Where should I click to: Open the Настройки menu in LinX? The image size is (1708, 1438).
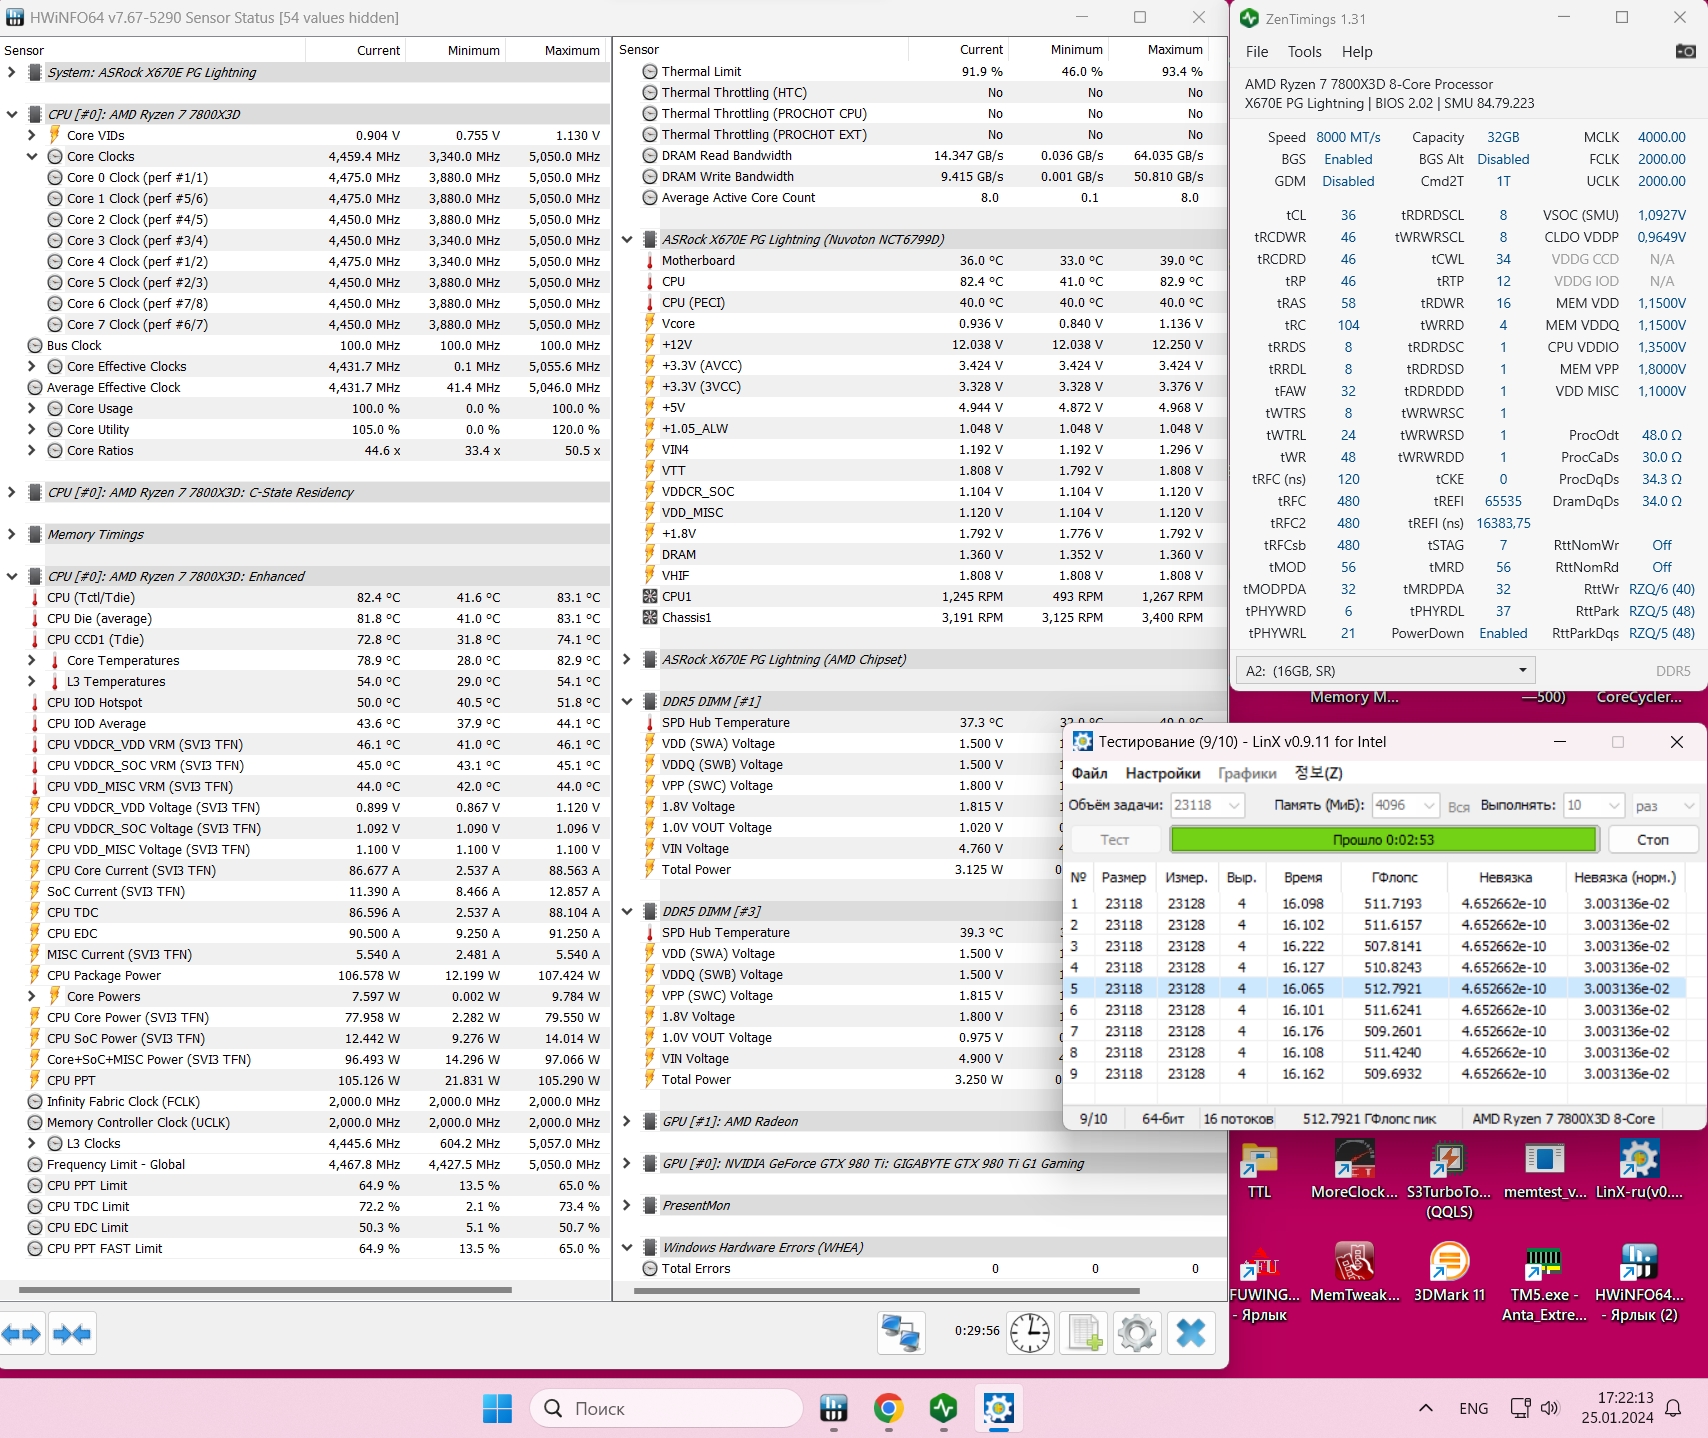click(x=1163, y=773)
